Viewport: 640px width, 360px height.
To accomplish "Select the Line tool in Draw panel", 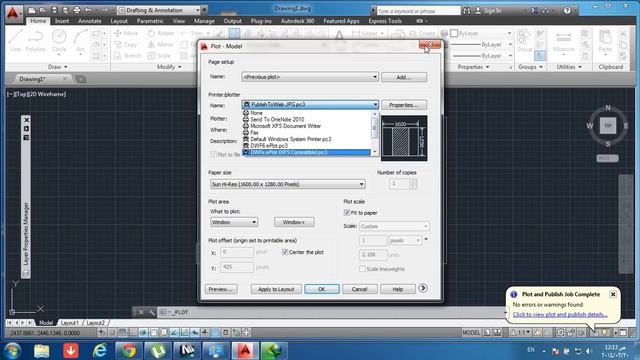I will pyautogui.click(x=16, y=41).
